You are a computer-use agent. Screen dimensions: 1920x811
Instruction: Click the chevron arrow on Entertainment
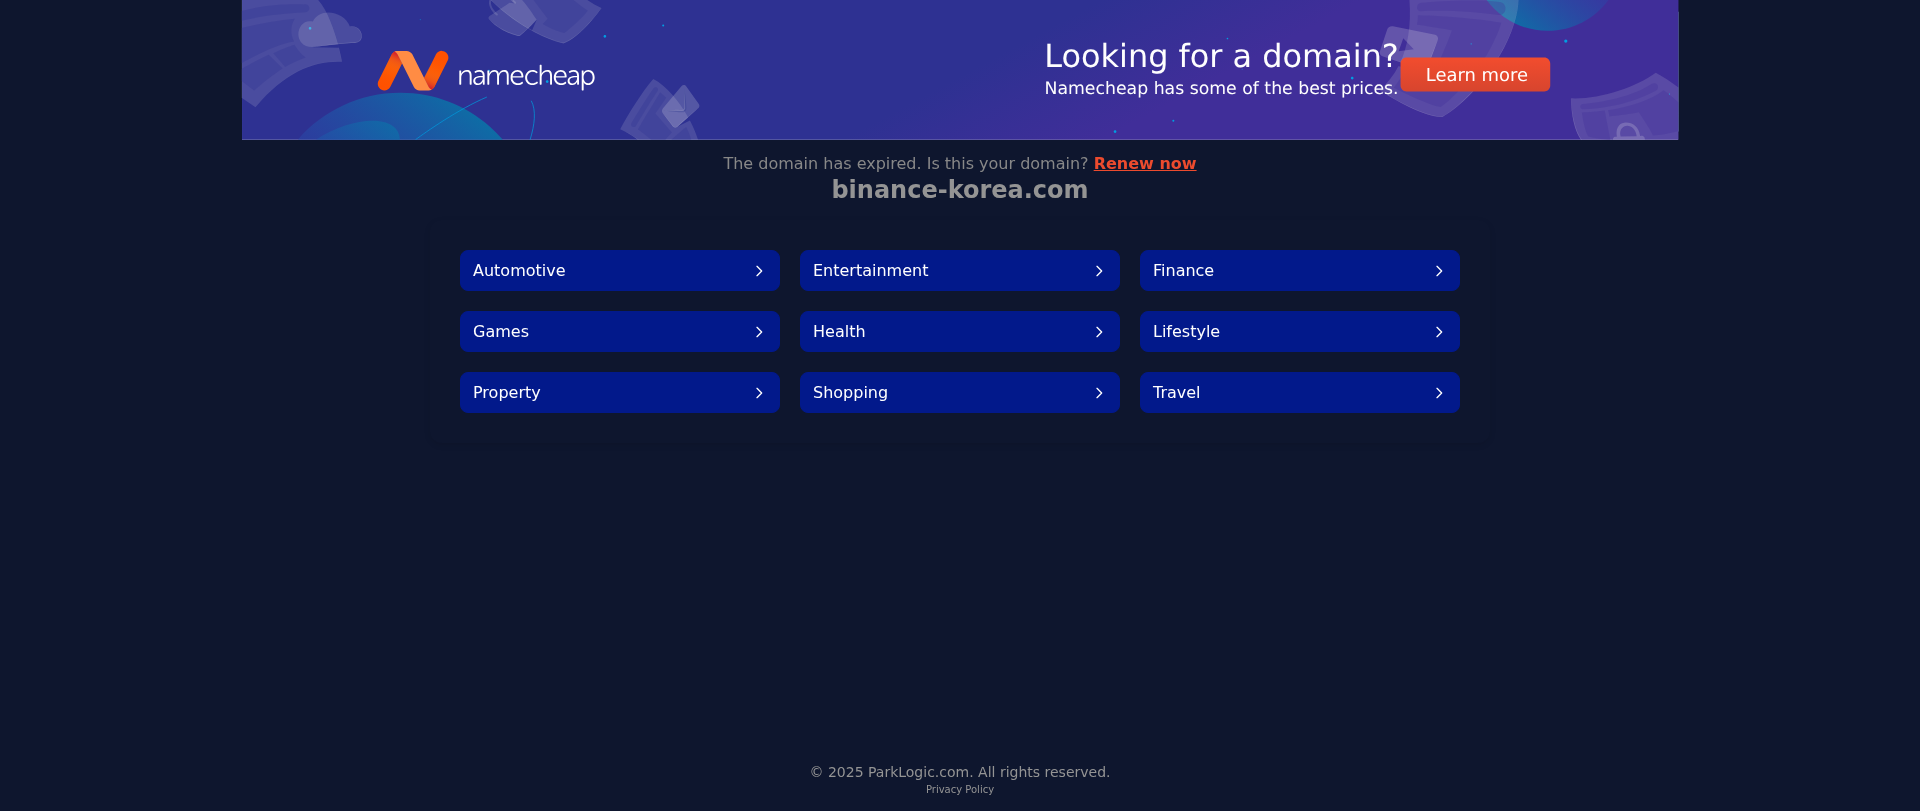coord(1099,271)
